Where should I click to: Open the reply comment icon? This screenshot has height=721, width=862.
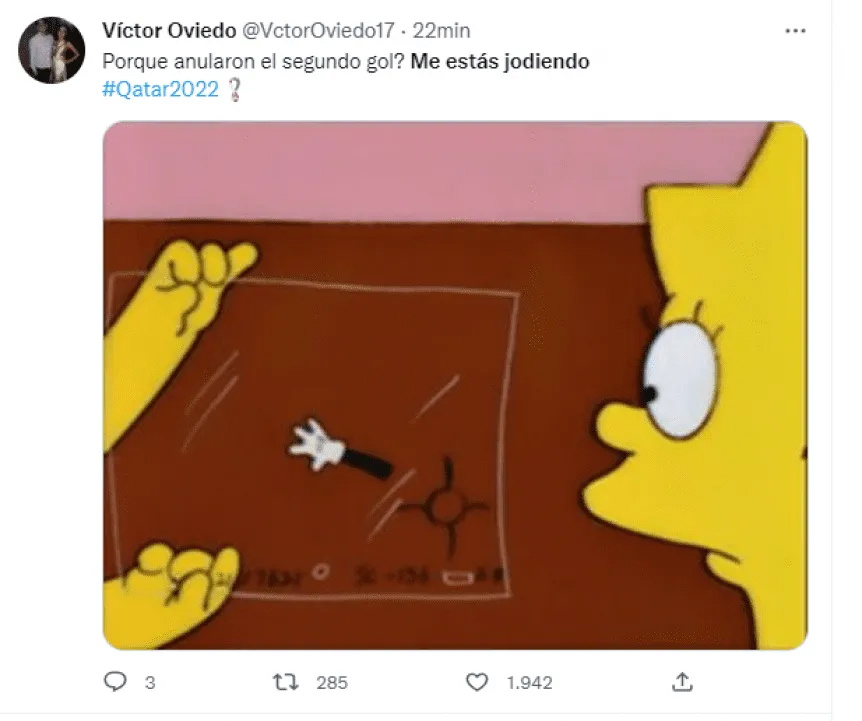pos(115,681)
